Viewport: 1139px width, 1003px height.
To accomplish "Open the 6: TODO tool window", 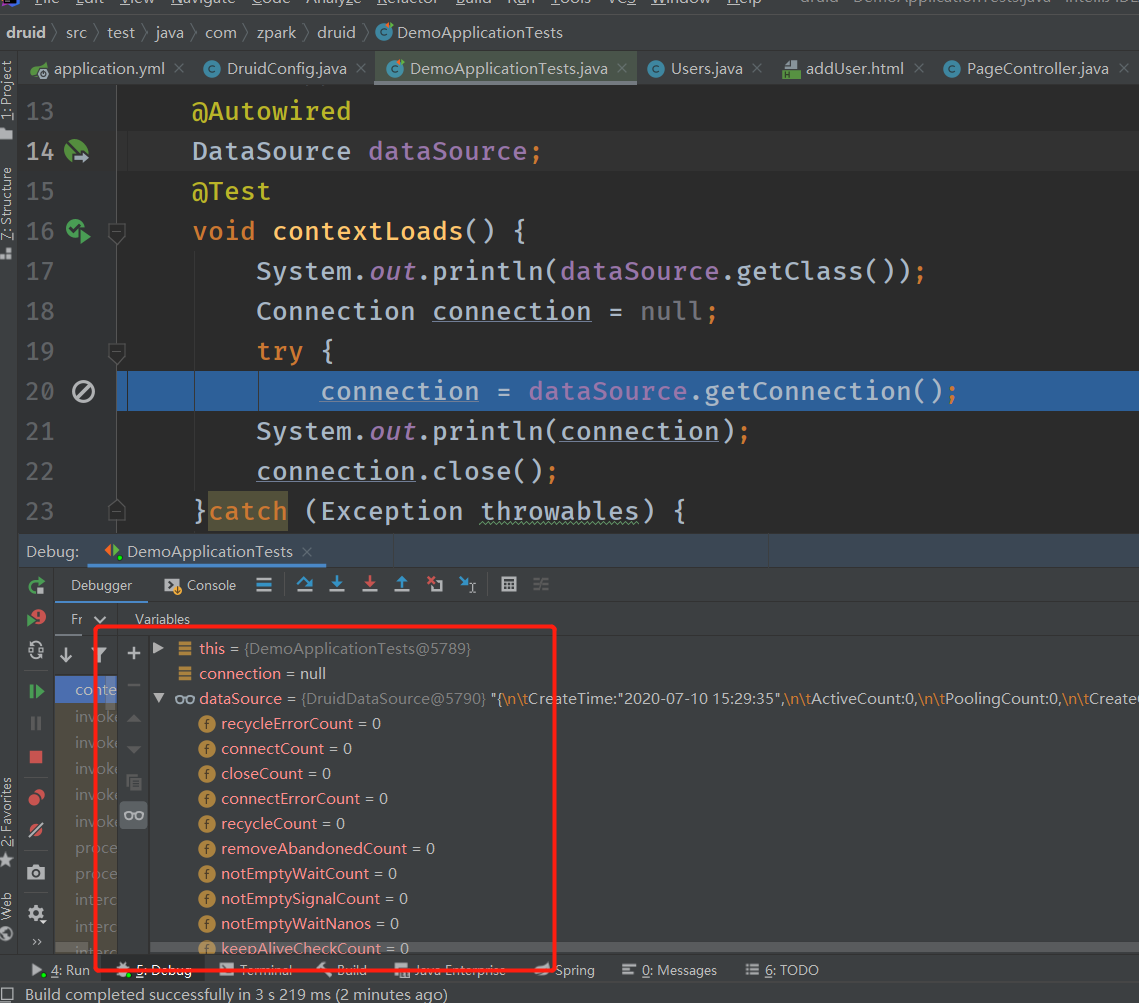I will click(x=782, y=970).
